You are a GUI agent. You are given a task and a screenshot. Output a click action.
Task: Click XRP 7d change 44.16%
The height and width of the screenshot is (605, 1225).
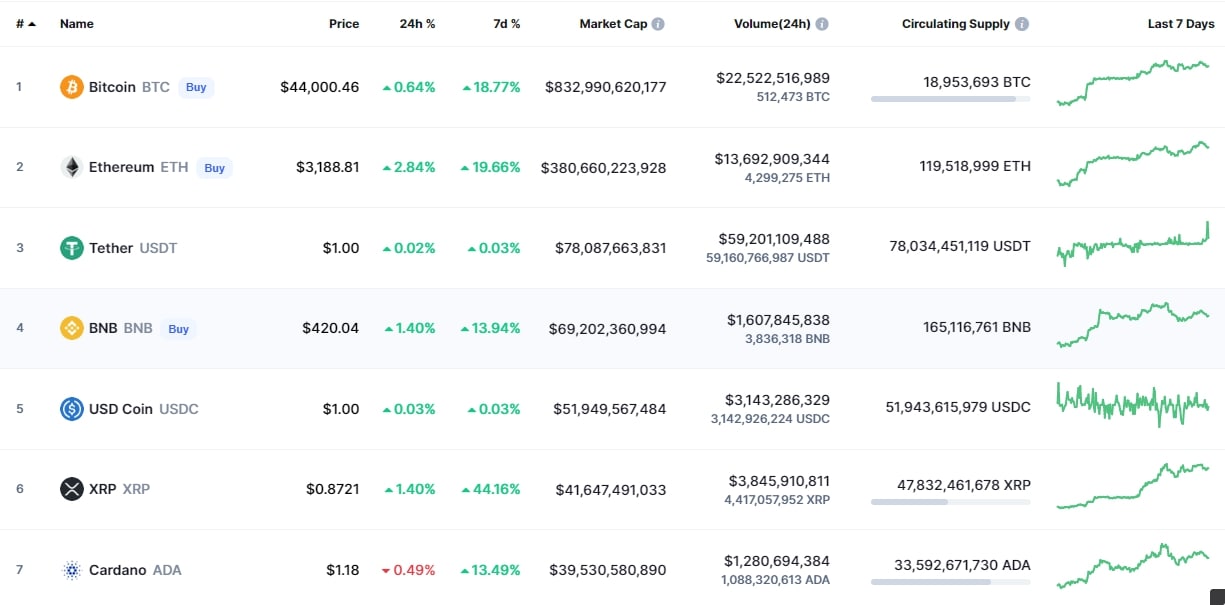point(491,489)
